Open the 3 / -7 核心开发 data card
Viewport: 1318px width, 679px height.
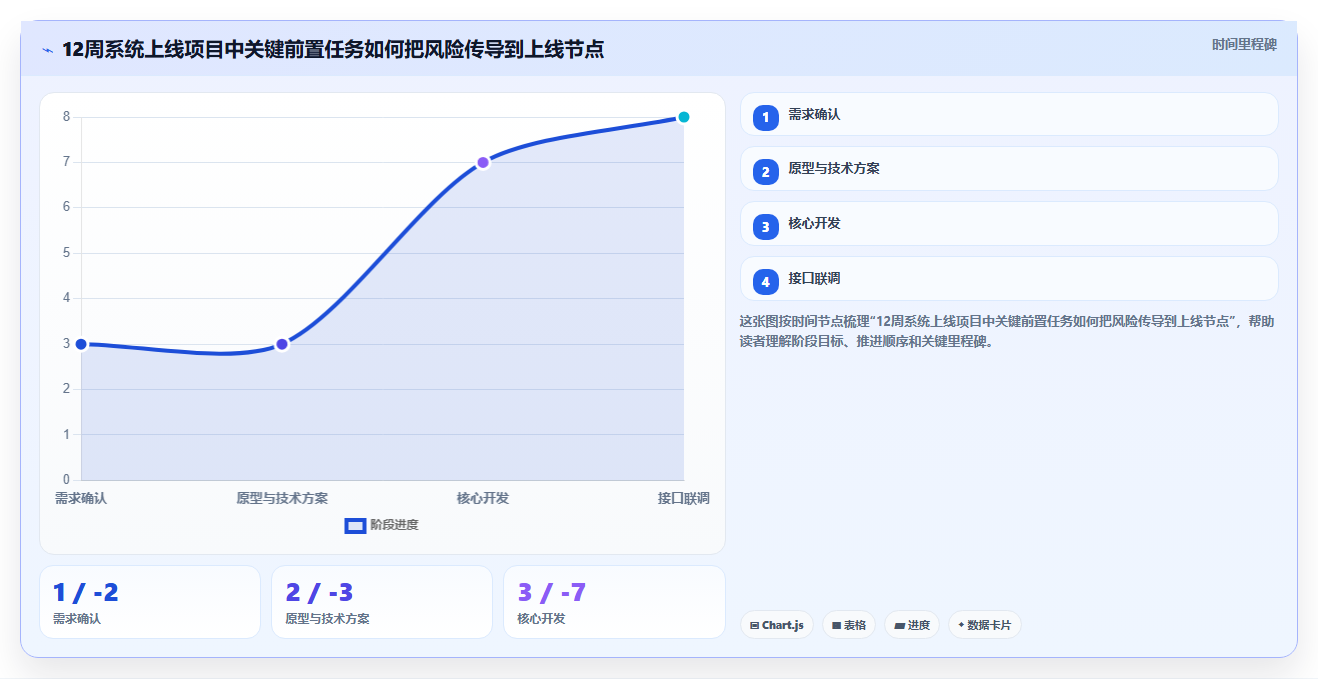(x=614, y=602)
